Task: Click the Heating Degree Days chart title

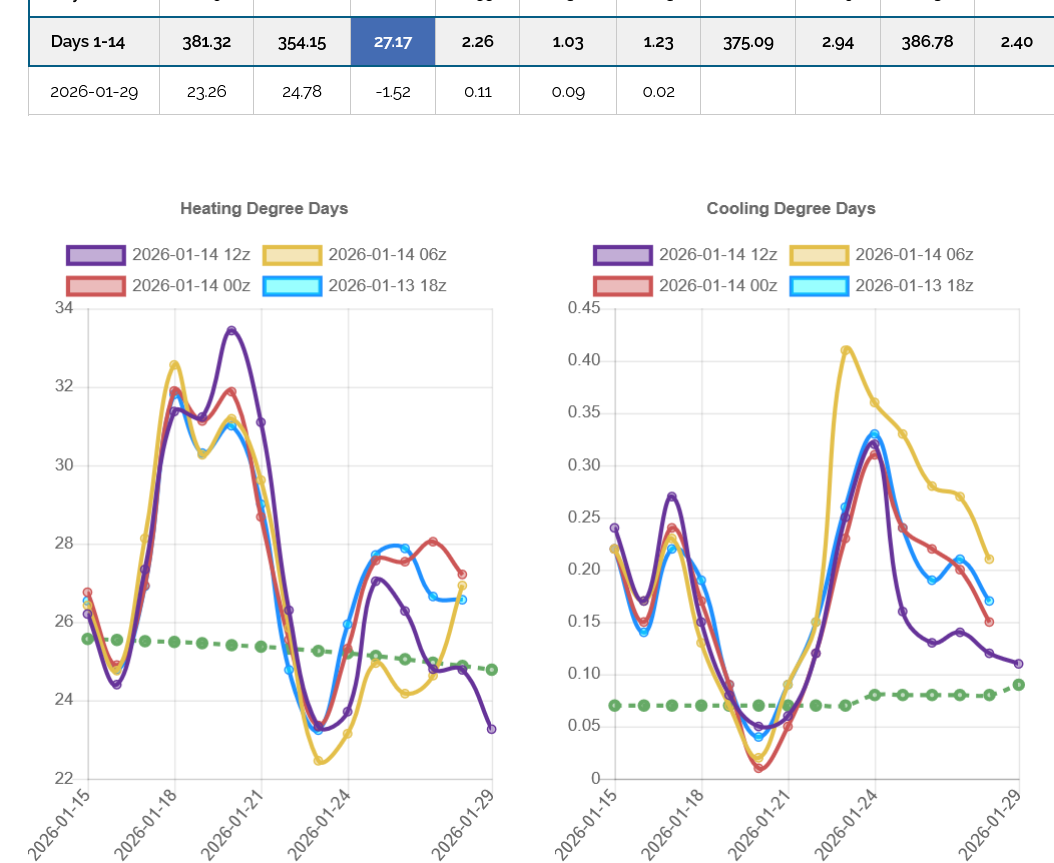Action: point(264,208)
